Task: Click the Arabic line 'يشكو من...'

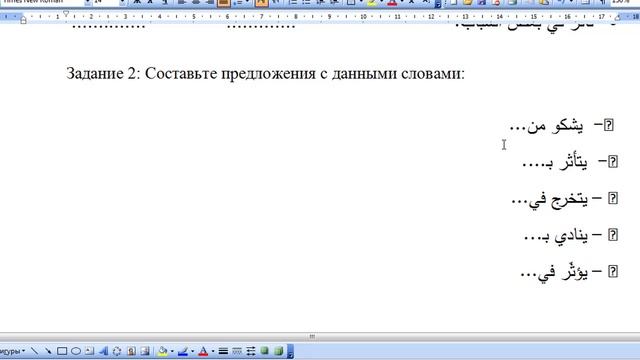Action: [547, 126]
